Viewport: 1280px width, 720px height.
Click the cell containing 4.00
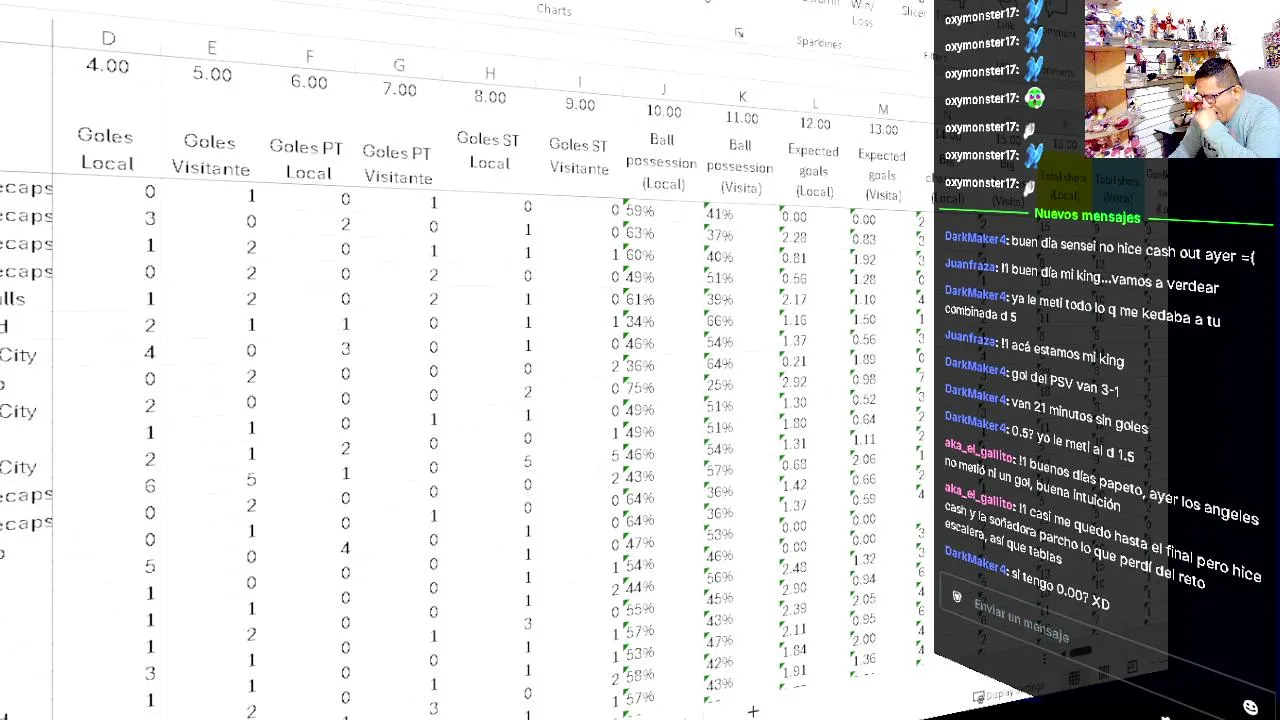[107, 66]
